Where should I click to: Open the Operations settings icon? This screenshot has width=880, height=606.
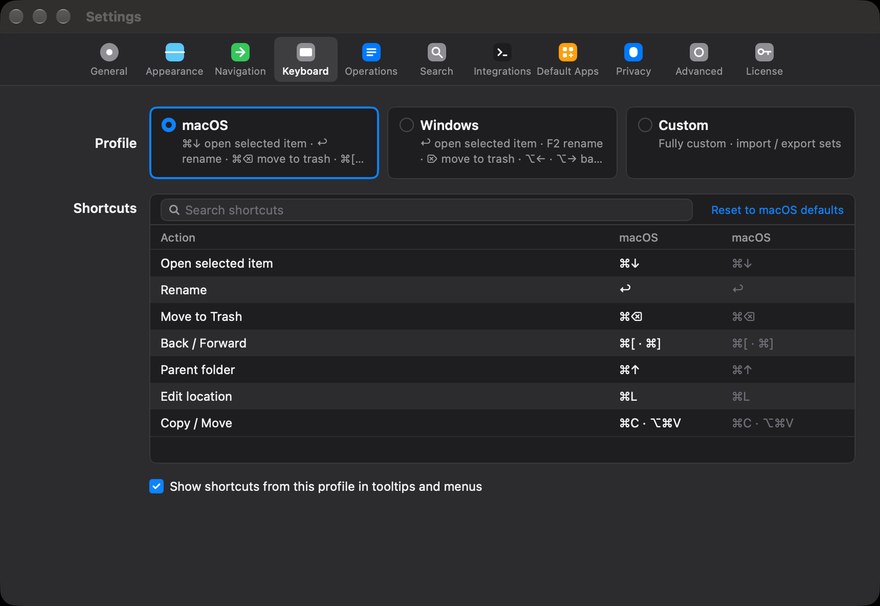point(371,52)
